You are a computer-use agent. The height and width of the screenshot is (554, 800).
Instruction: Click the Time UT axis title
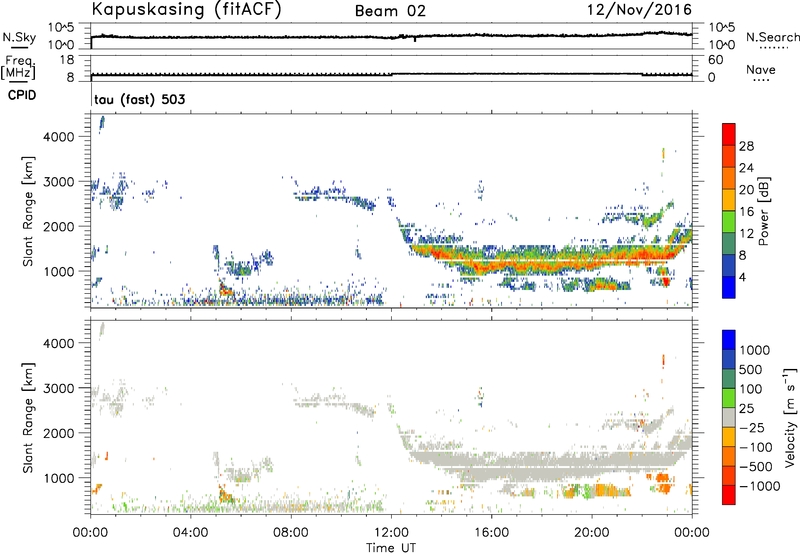coord(391,548)
